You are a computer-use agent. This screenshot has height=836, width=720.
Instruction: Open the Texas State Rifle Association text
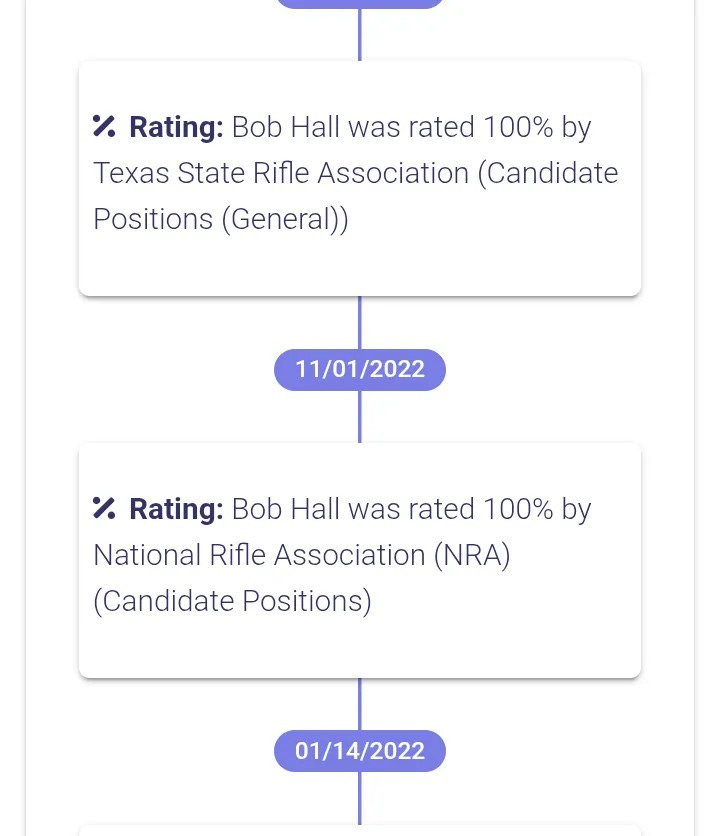pos(281,173)
